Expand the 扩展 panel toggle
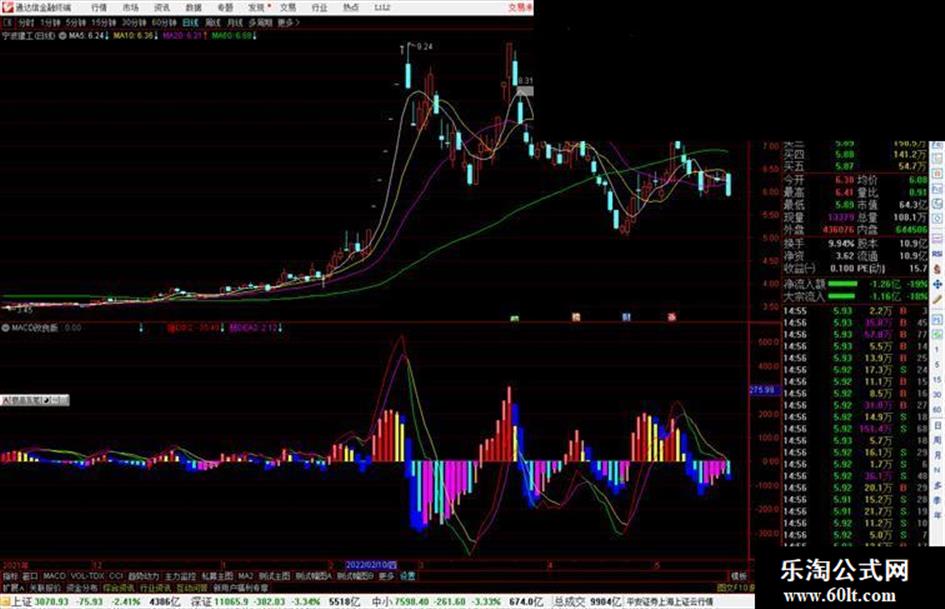 [x=13, y=587]
